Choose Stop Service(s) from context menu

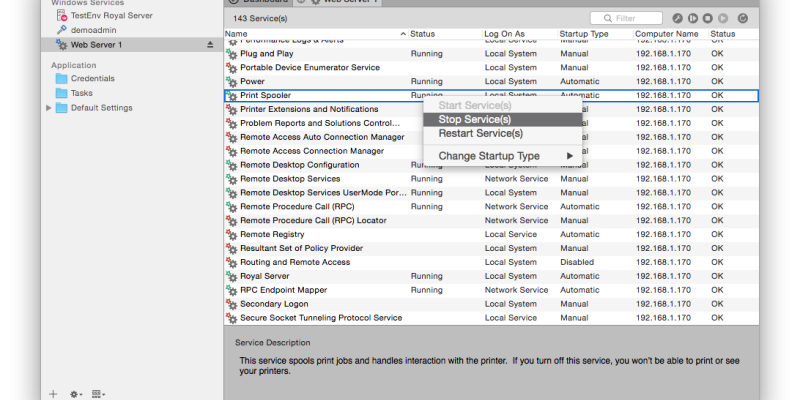click(x=475, y=119)
